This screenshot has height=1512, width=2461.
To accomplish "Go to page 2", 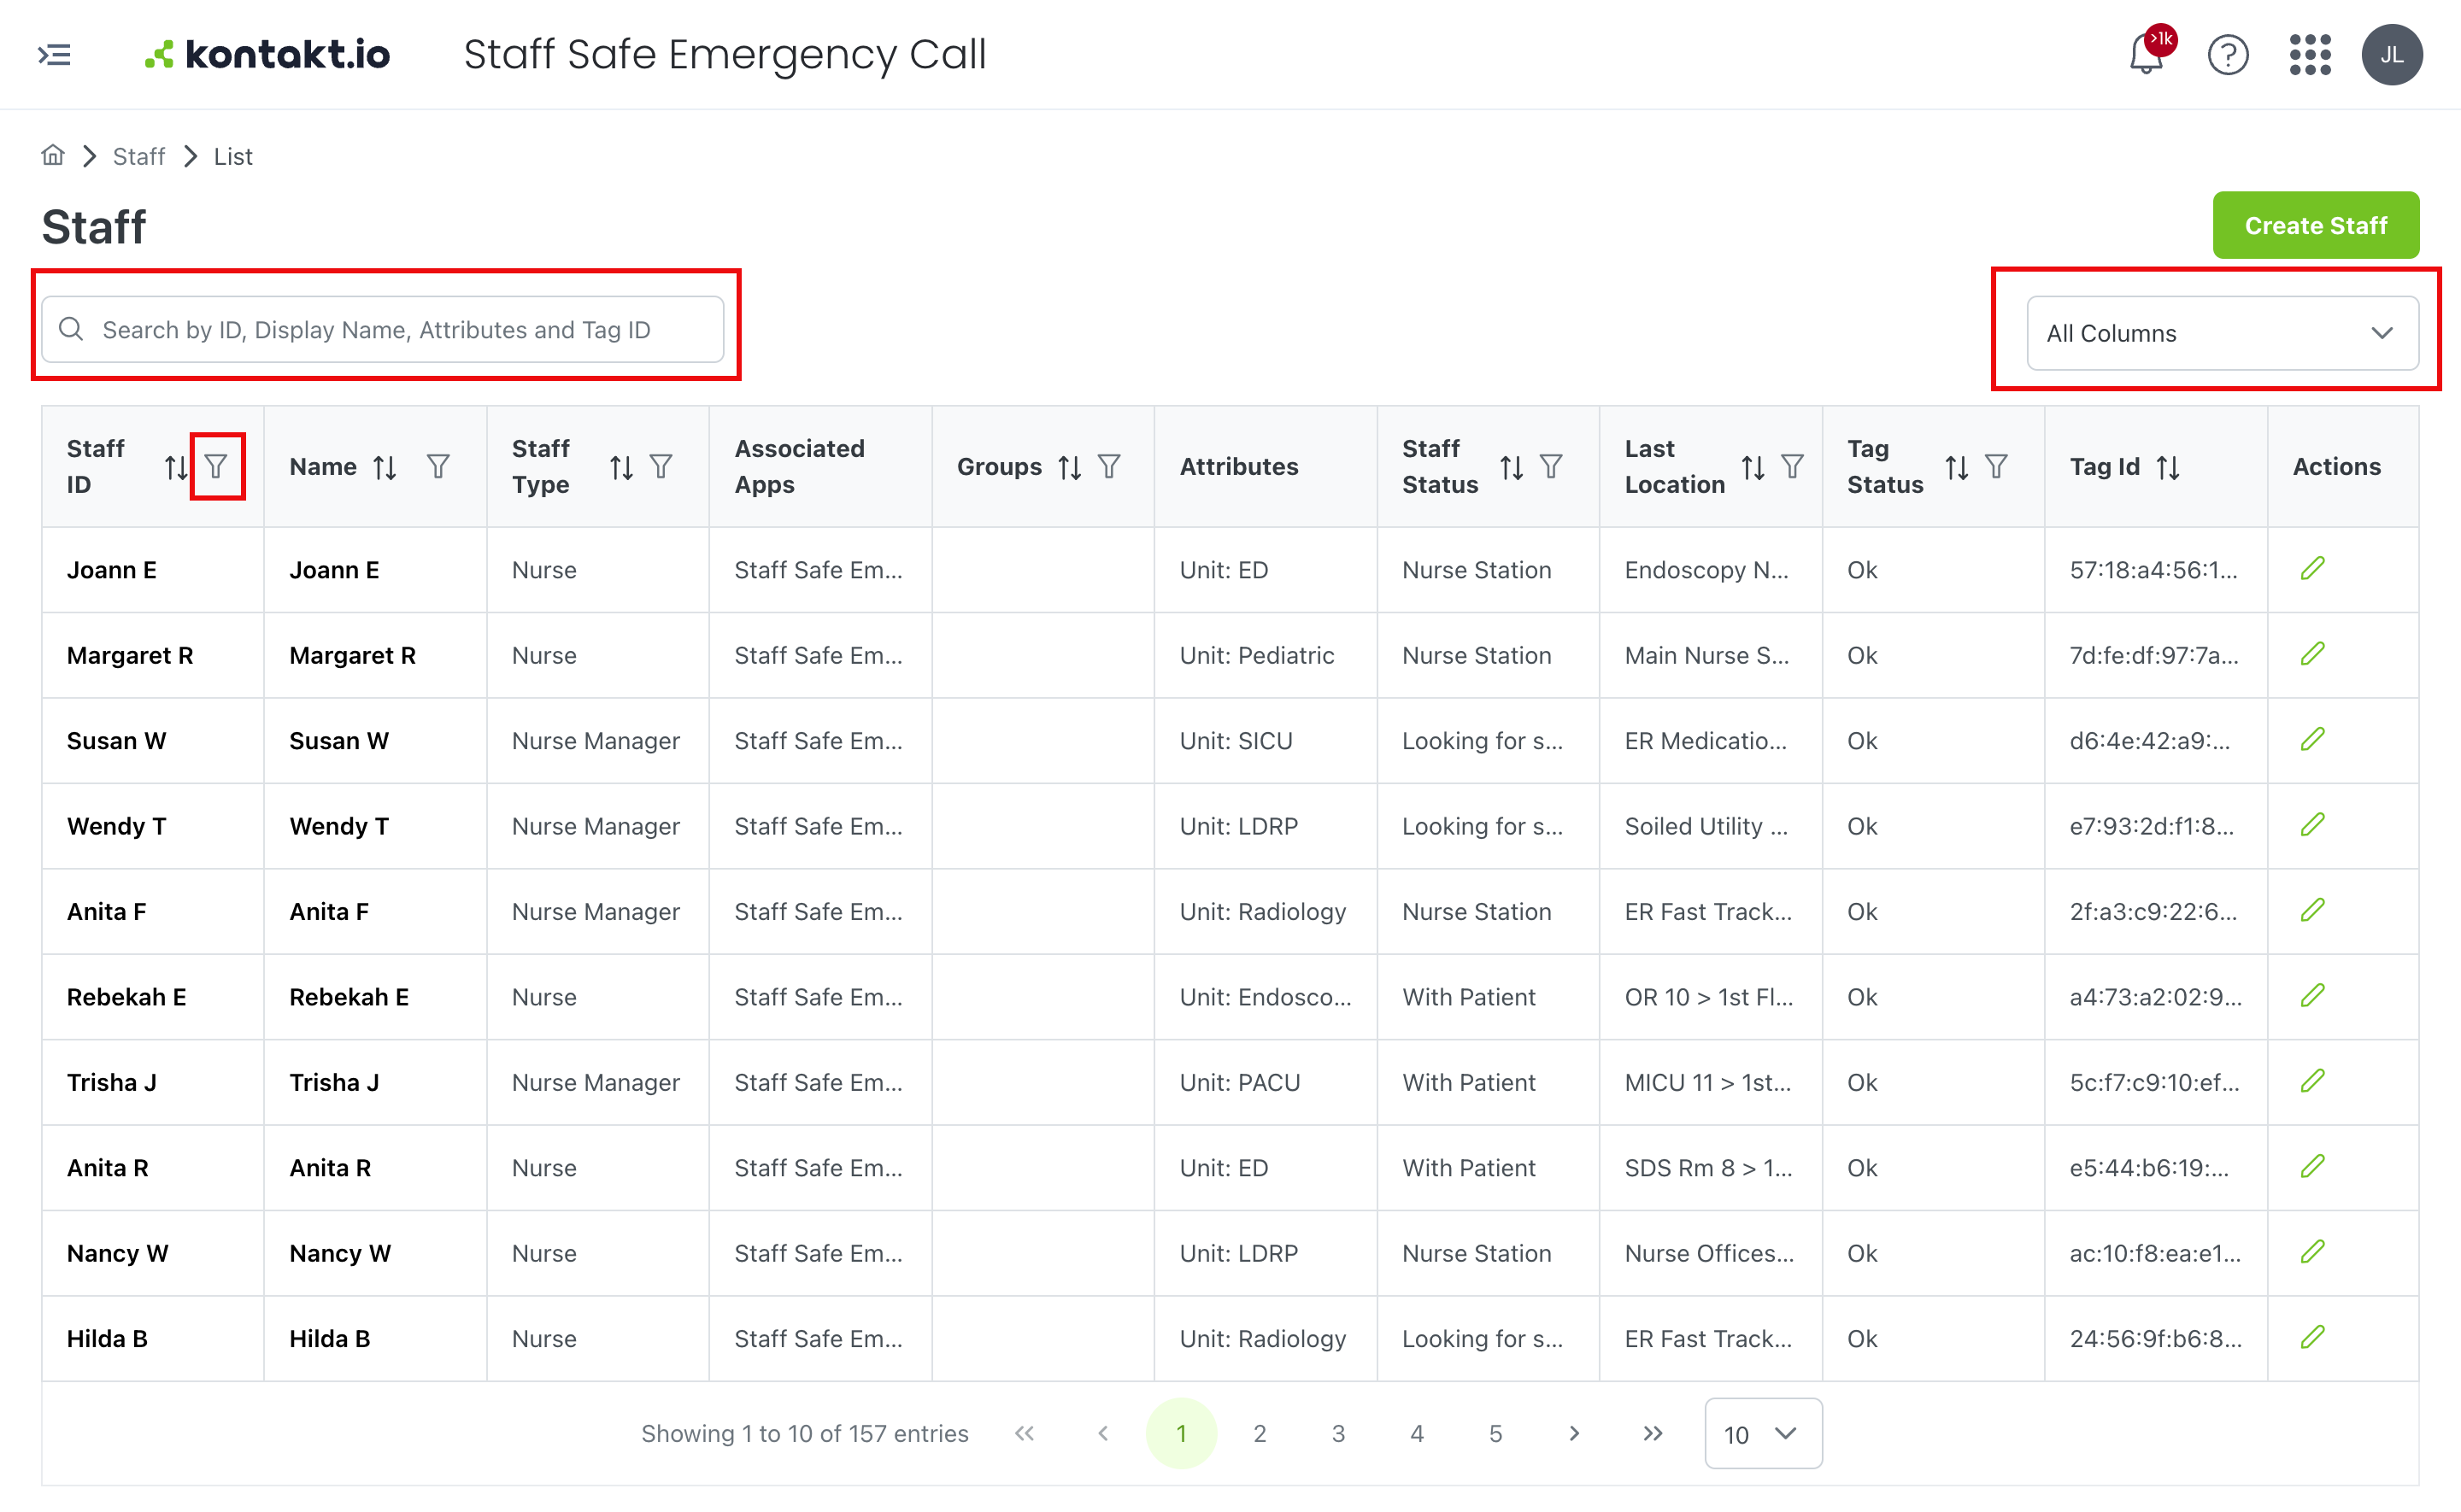I will point(1260,1434).
